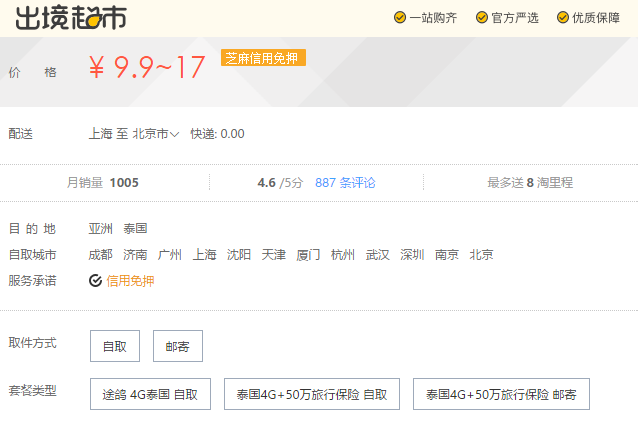
Task: Click the 配送 row label
Action: [x=20, y=134]
